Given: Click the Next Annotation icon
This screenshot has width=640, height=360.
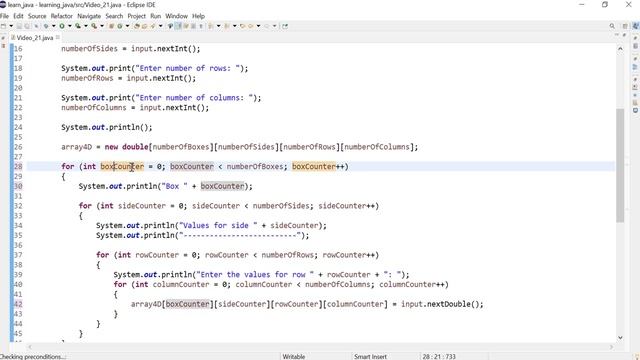Looking at the screenshot, I should 211,26.
